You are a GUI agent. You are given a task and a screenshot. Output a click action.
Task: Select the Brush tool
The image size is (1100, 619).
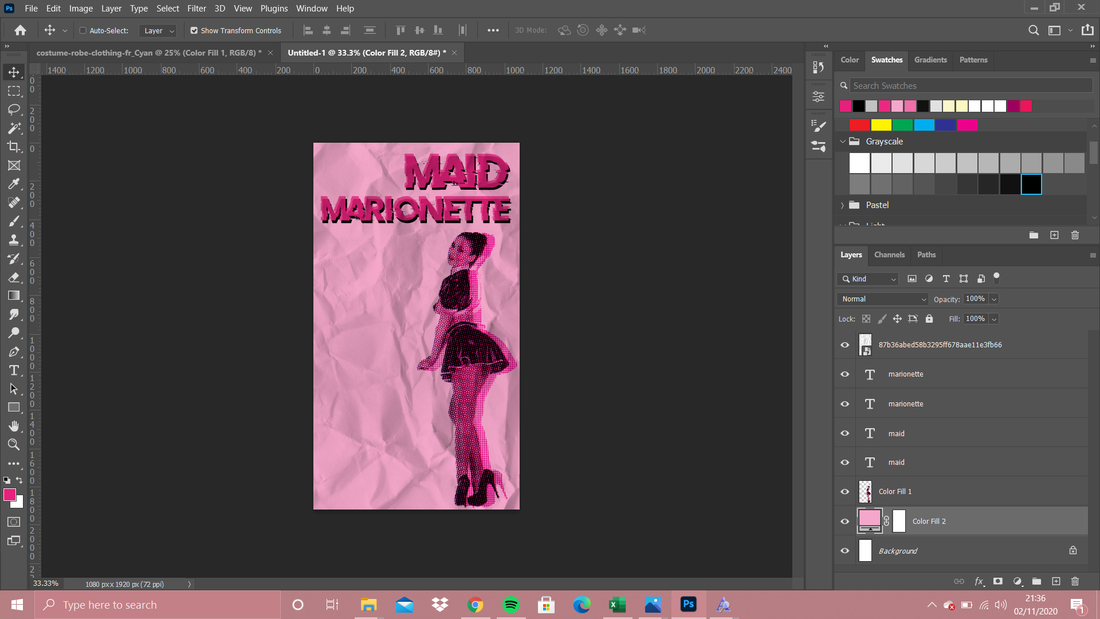(14, 221)
